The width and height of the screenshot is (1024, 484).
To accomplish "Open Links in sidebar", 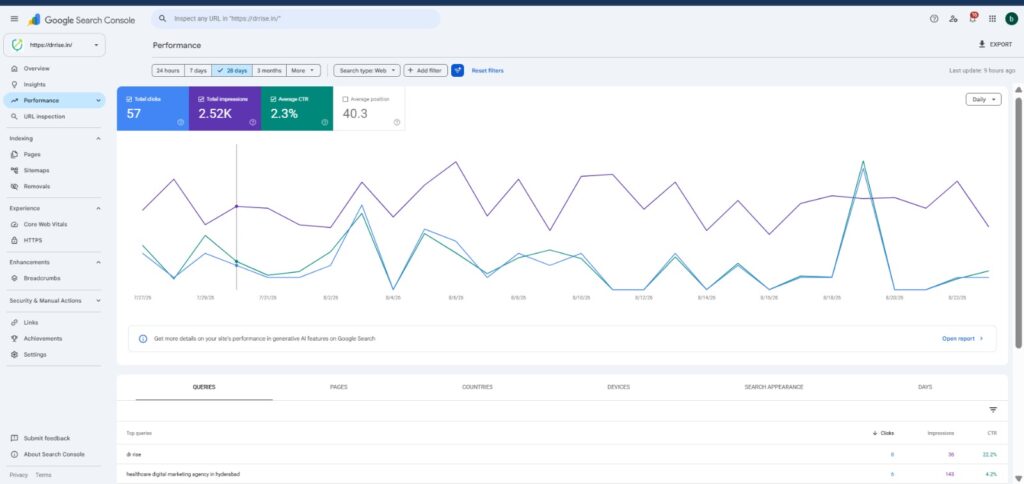I will click(x=54, y=323).
